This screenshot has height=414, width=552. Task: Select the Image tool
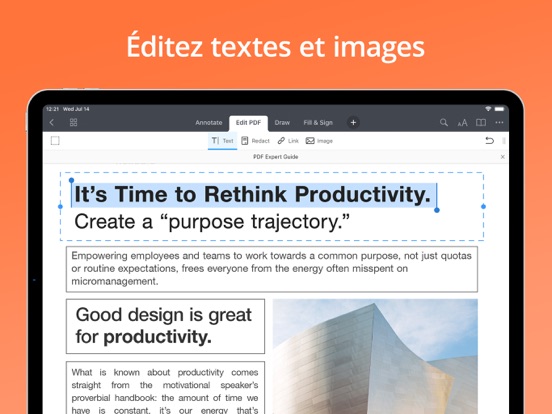[x=319, y=141]
